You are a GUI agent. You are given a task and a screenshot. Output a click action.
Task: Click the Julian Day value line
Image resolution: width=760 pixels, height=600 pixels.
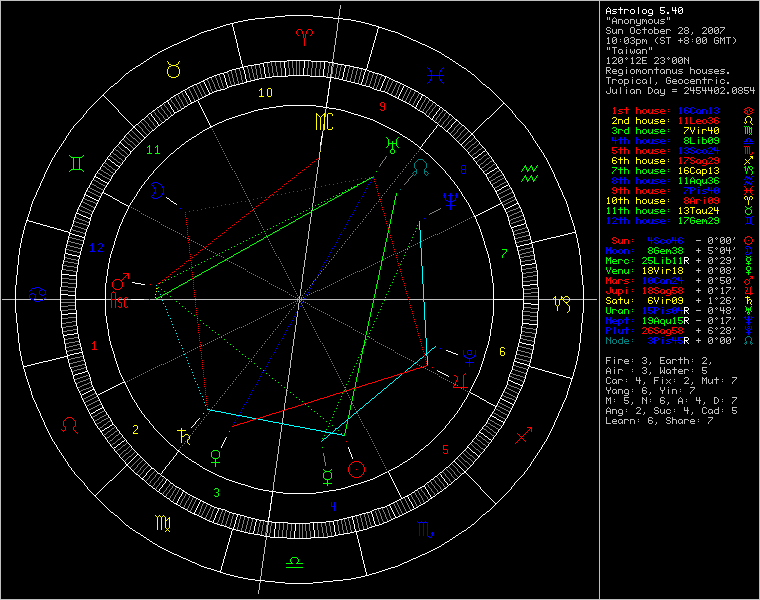(680, 91)
